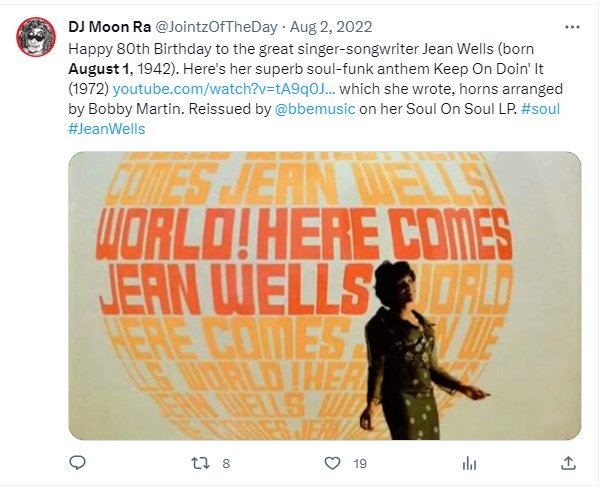Click the retweet count 8
Image resolution: width=602 pixels, height=489 pixels.
(x=226, y=463)
